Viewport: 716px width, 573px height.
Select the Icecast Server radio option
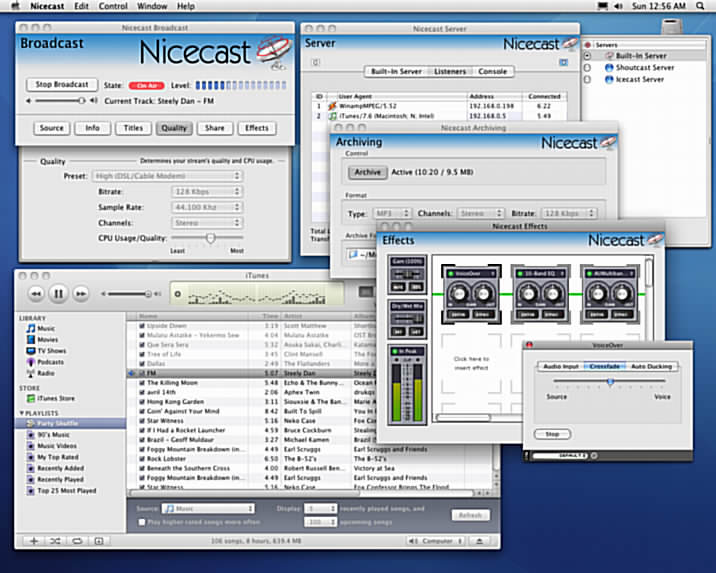pos(587,79)
